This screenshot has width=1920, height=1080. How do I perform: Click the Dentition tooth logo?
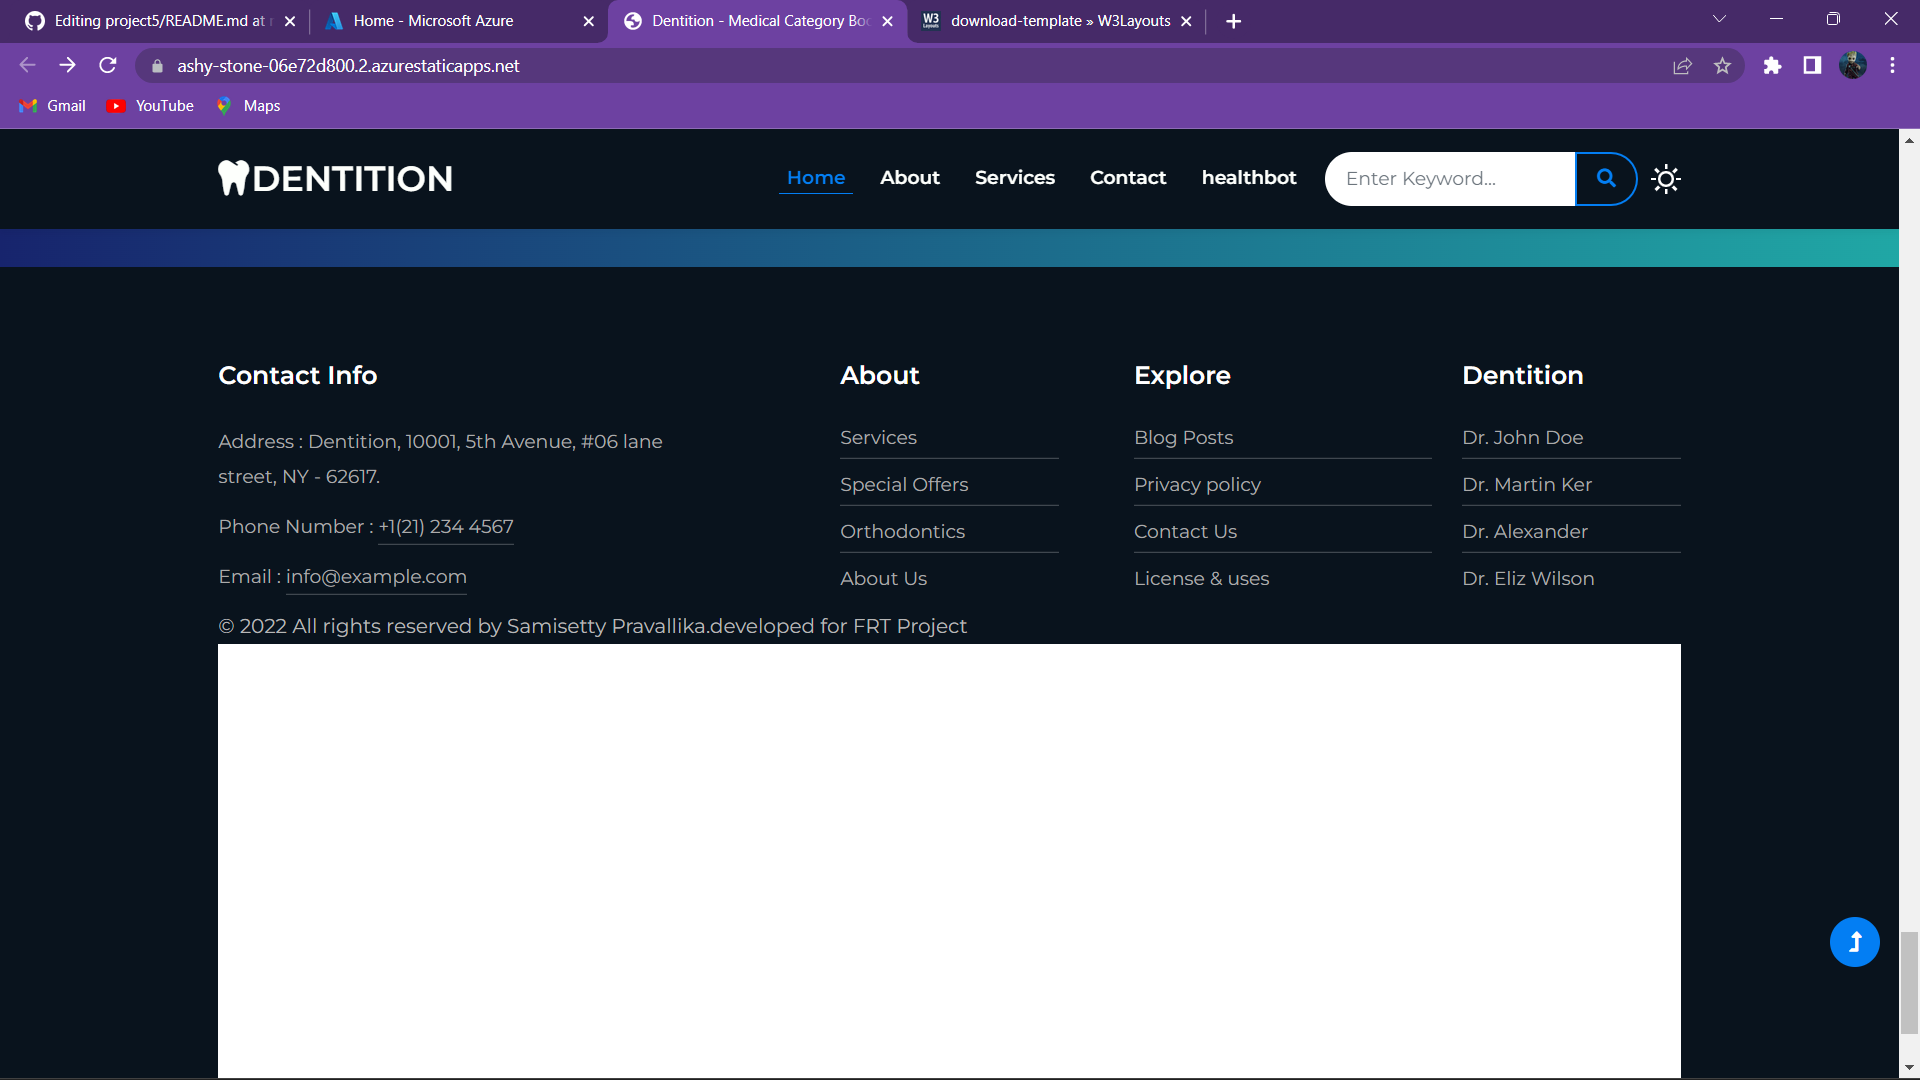(x=335, y=178)
